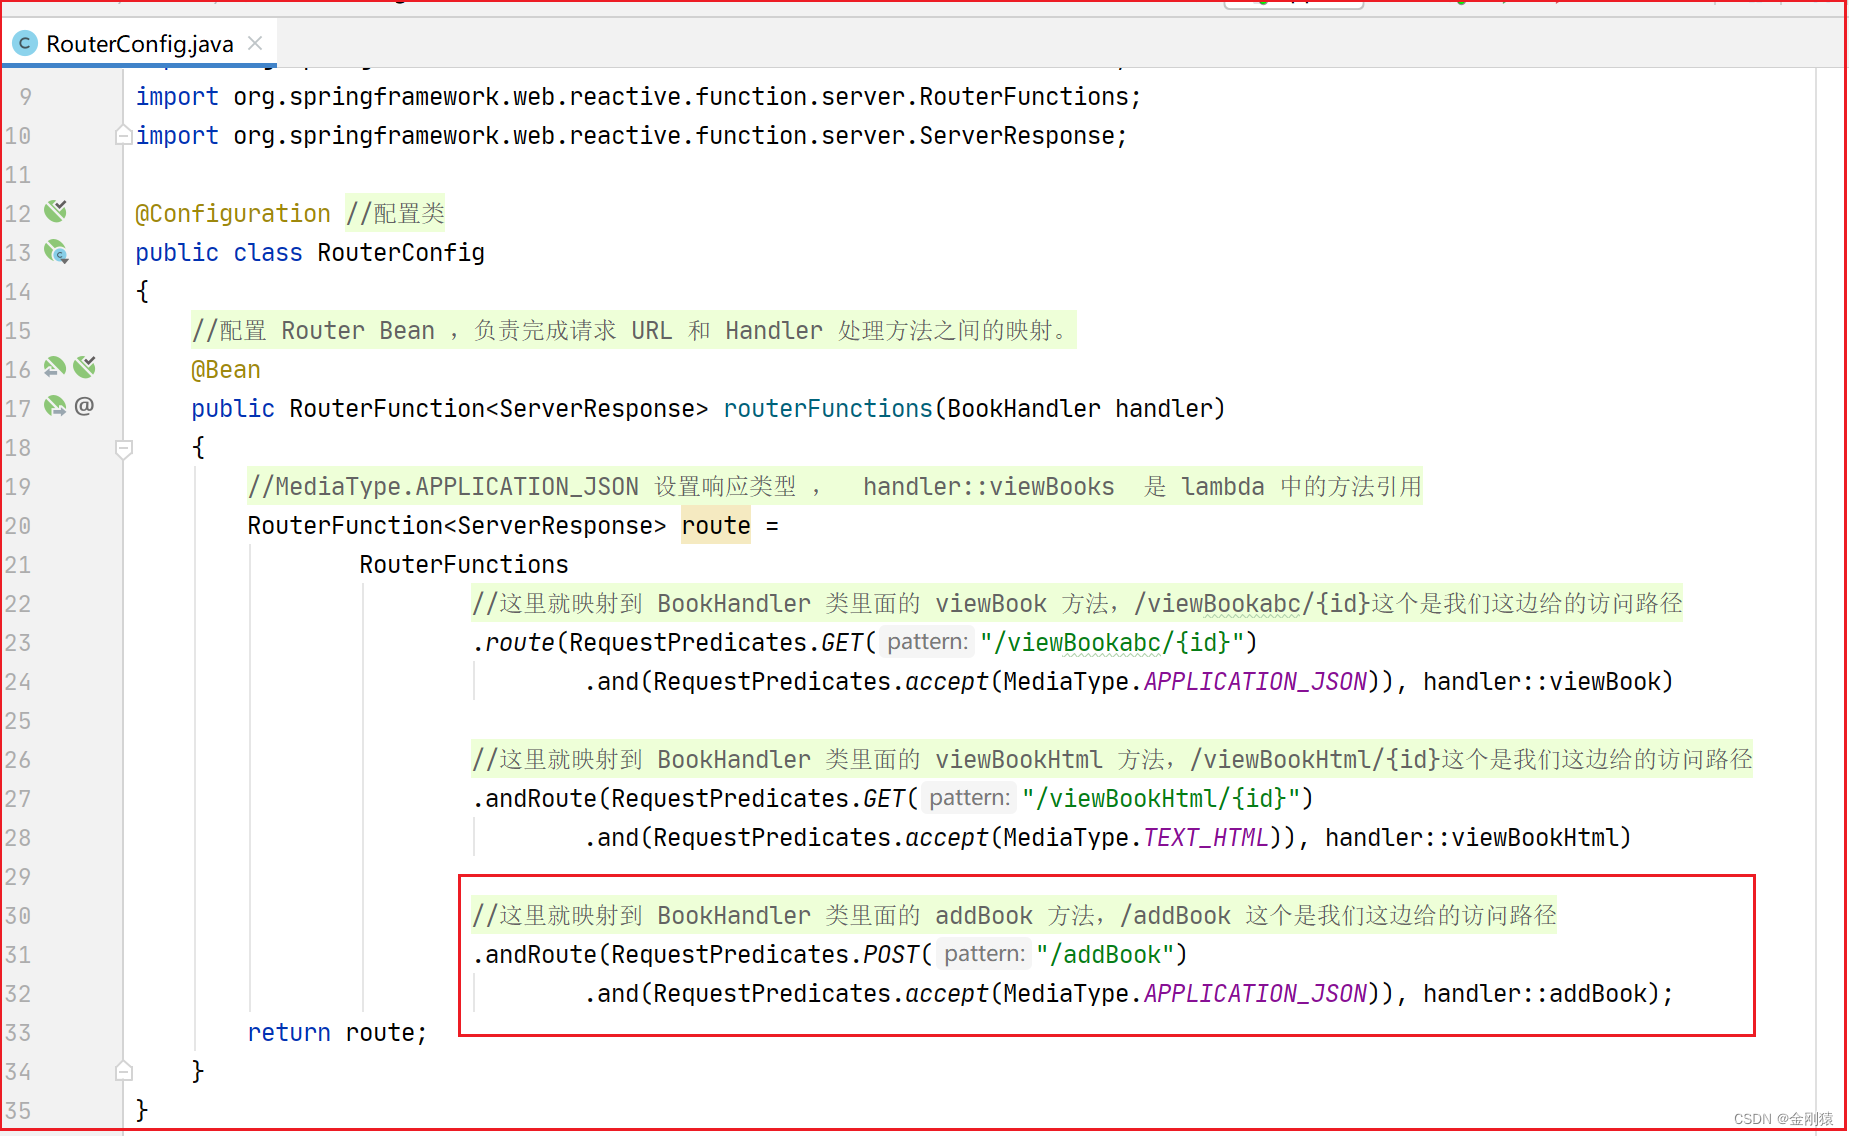Image resolution: width=1849 pixels, height=1136 pixels.
Task: Click the bean dependencies arrow icon on line 16
Action: [55, 368]
